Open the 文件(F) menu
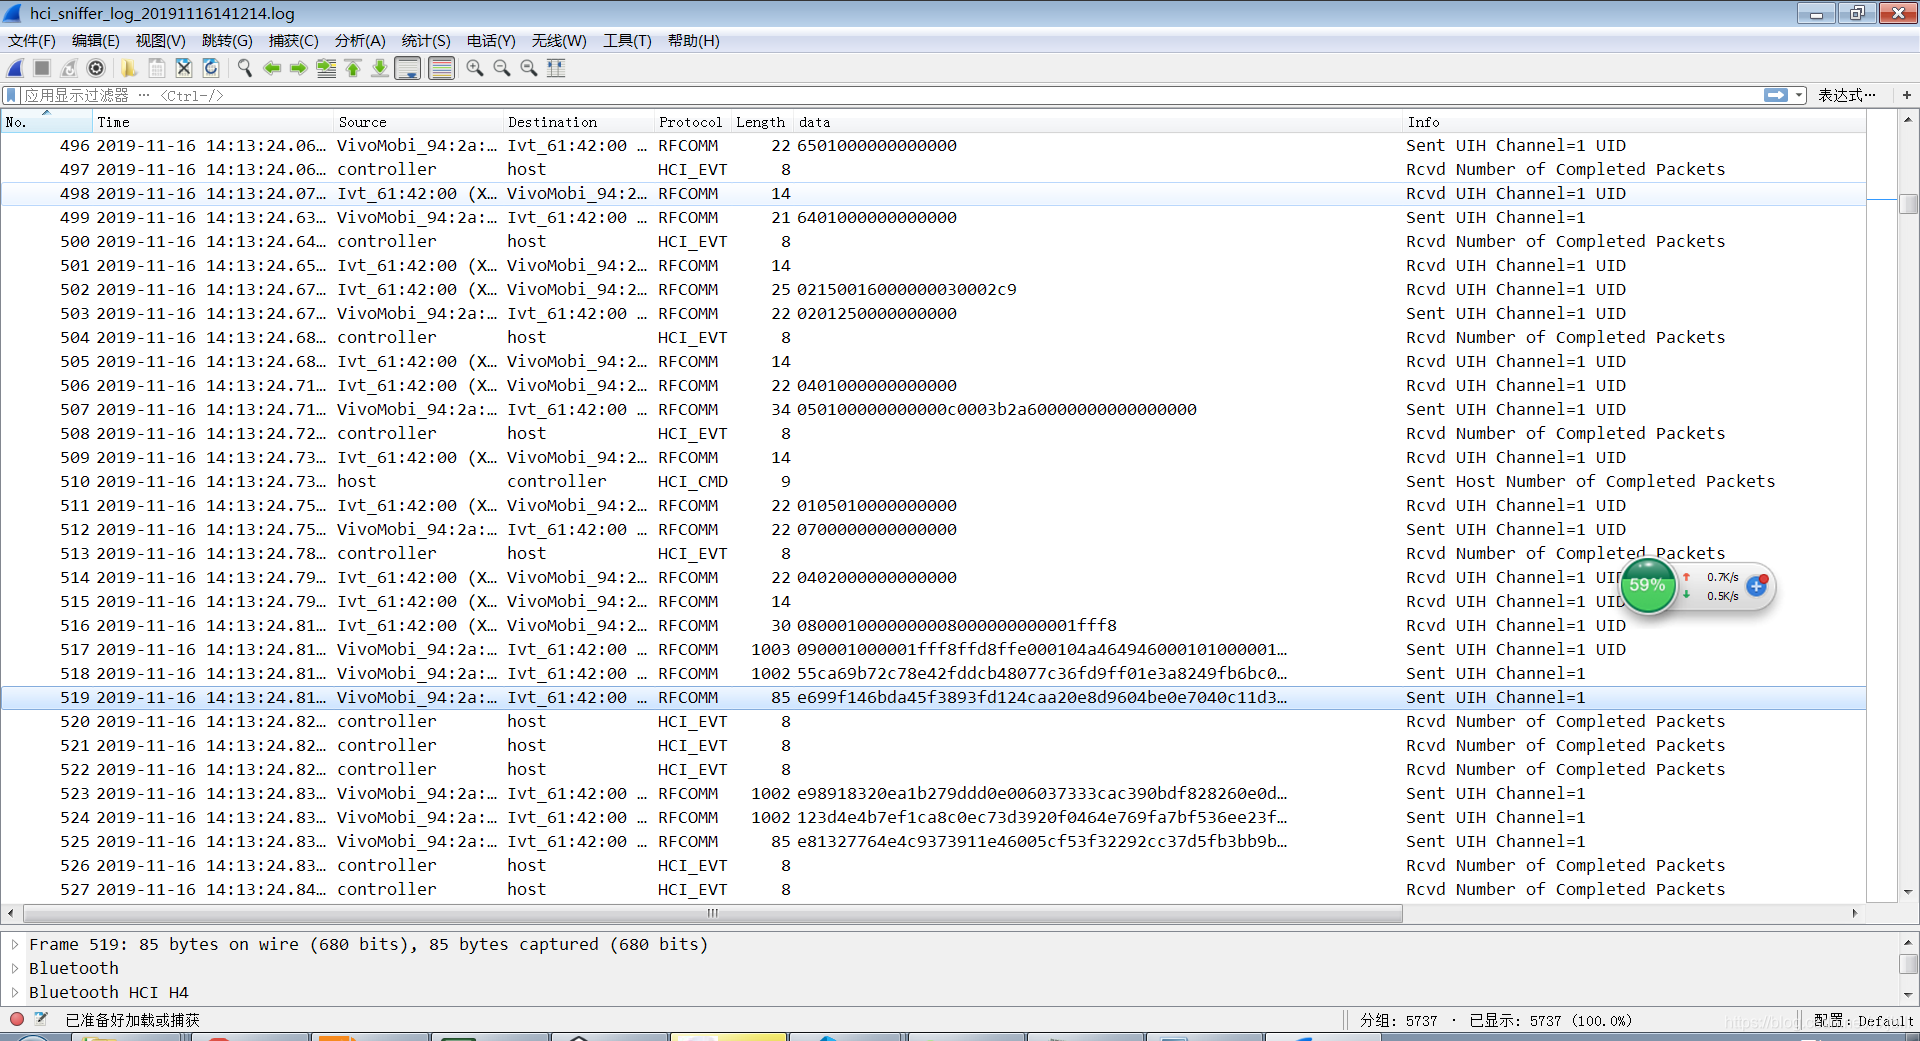1920x1041 pixels. (32, 41)
